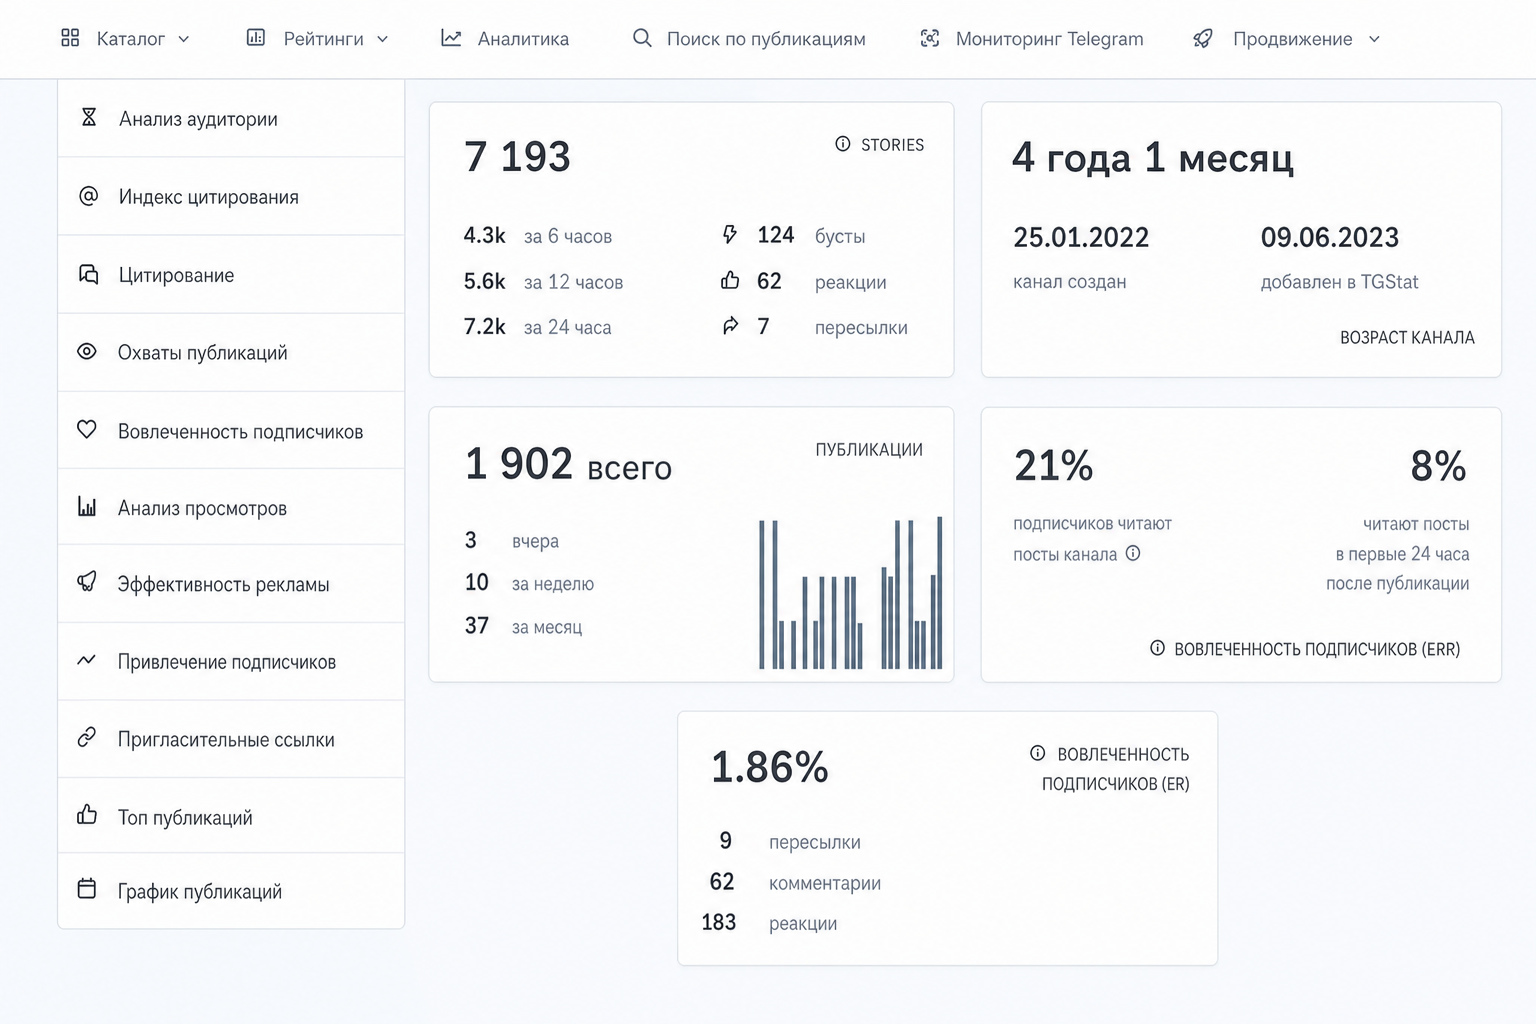Image resolution: width=1536 pixels, height=1024 pixels.
Task: Open Мониторинг Telegram in the top navigation
Action: pos(1031,39)
